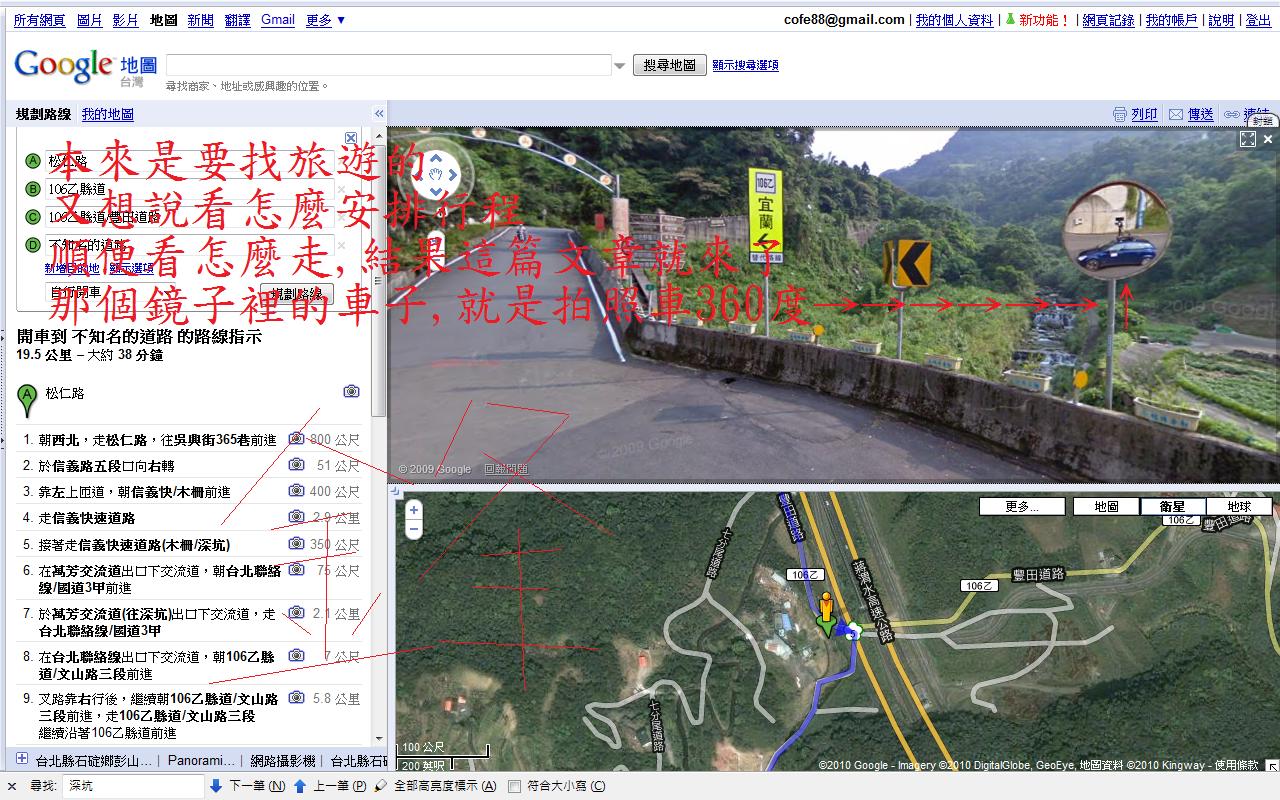Open 新聞 news link
The height and width of the screenshot is (800, 1280).
[x=200, y=20]
